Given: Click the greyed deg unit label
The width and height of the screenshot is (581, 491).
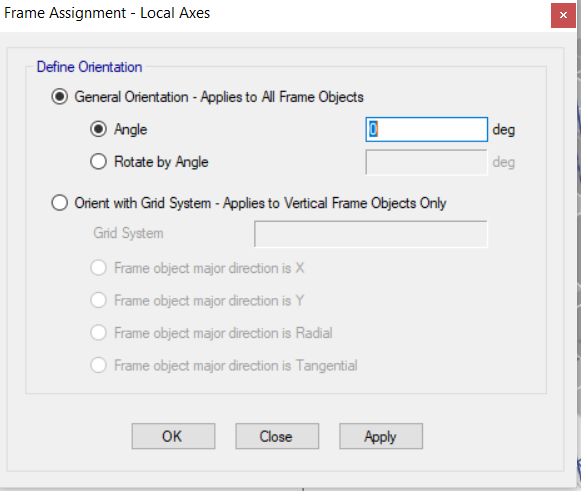Looking at the screenshot, I should click(504, 162).
